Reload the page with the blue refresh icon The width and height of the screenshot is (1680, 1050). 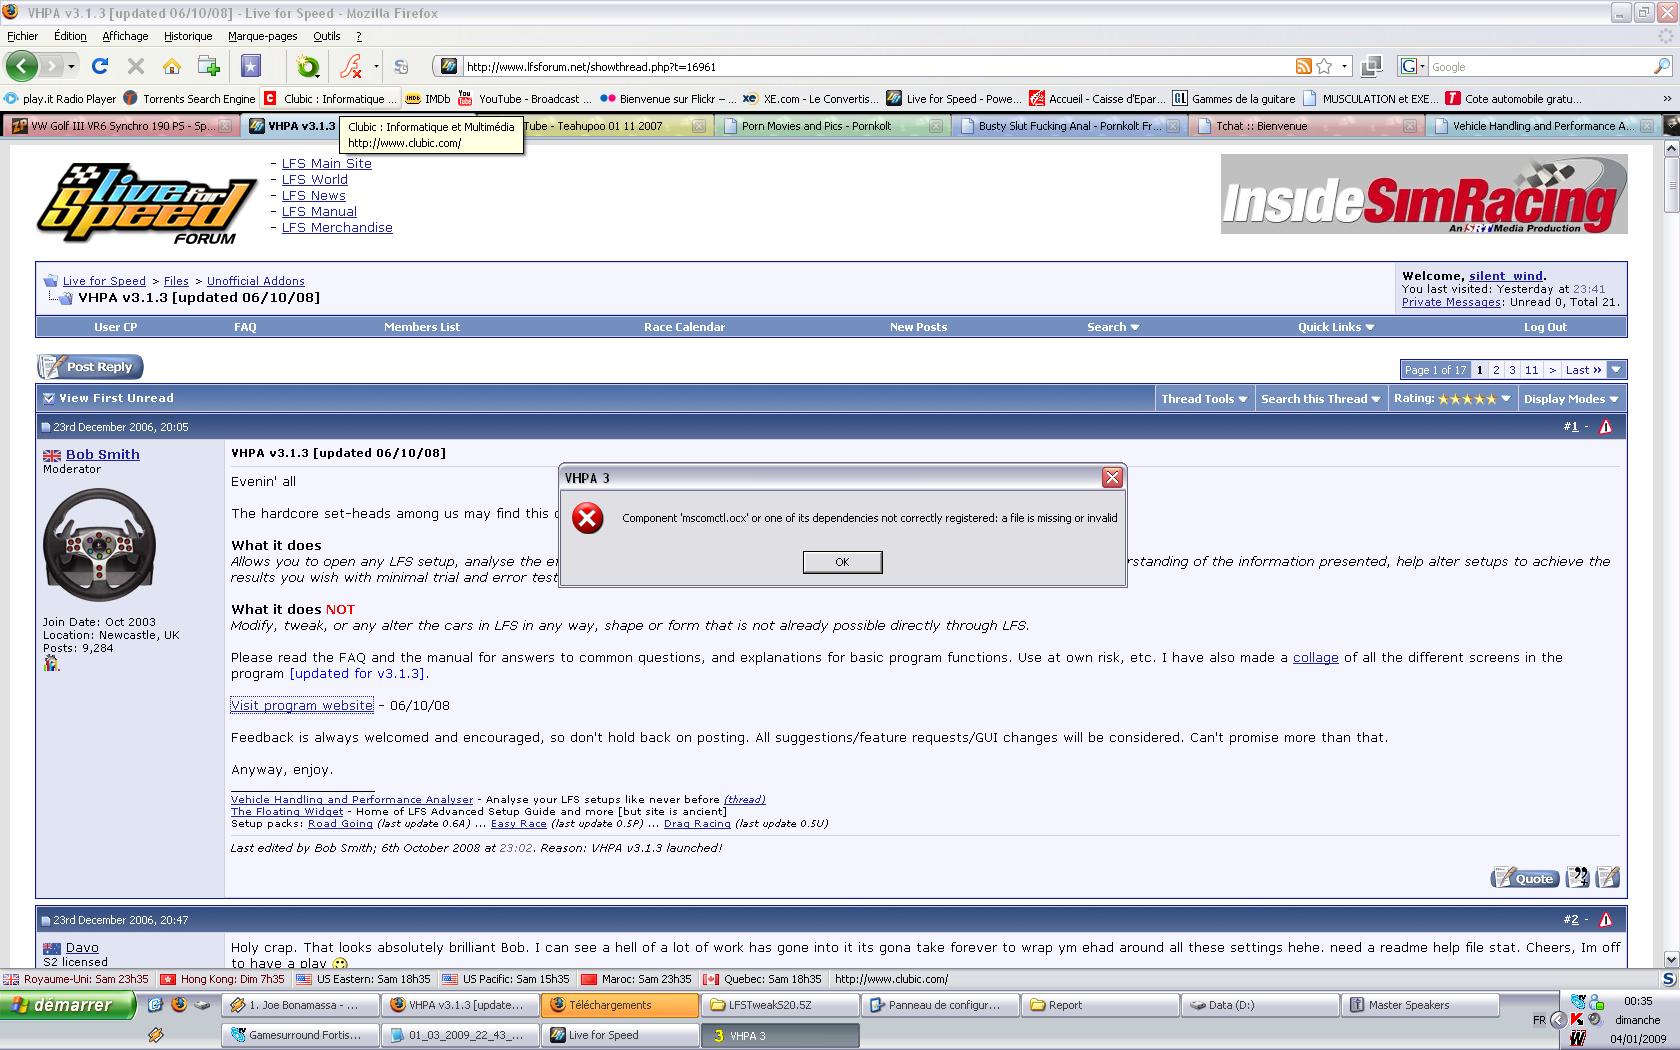[99, 66]
